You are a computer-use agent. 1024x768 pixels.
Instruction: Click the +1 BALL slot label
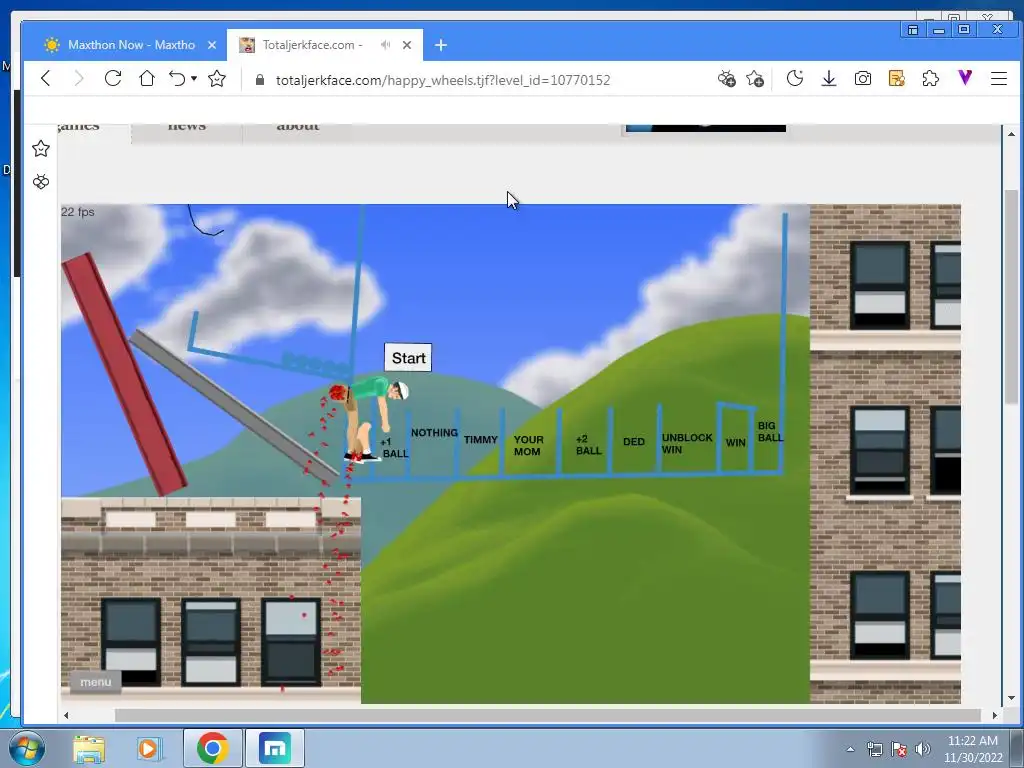tap(395, 448)
